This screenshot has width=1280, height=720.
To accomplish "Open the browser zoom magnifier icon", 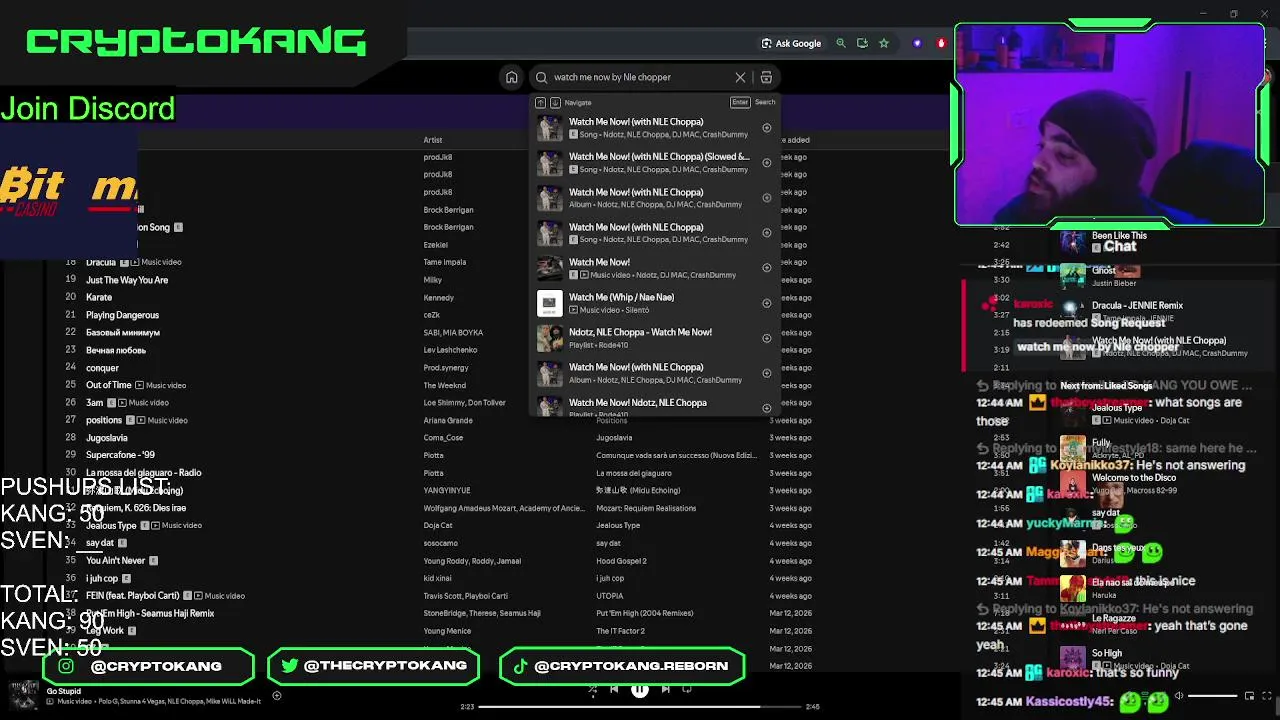I will click(x=841, y=43).
